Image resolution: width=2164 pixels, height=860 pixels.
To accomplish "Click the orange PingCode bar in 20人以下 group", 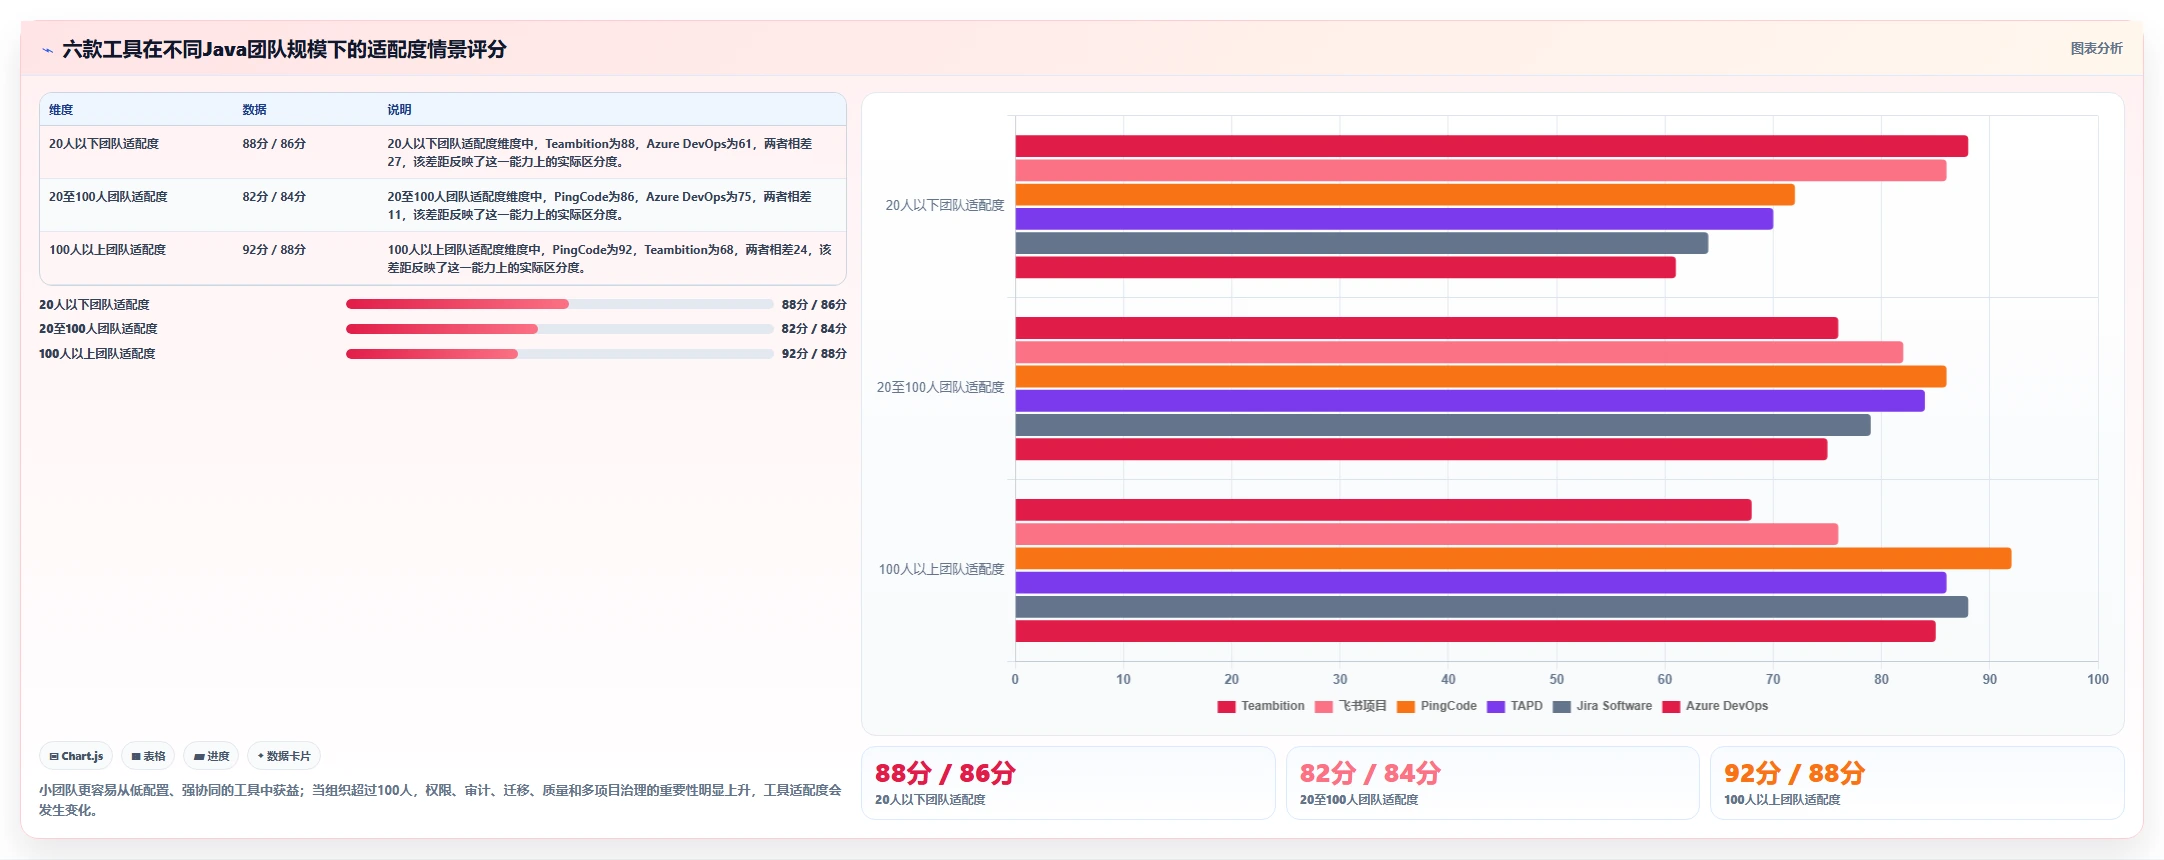I will pyautogui.click(x=1405, y=195).
